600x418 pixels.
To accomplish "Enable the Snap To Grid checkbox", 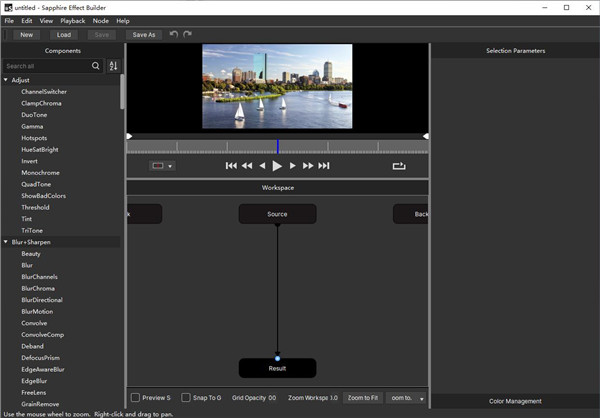I will (186, 398).
